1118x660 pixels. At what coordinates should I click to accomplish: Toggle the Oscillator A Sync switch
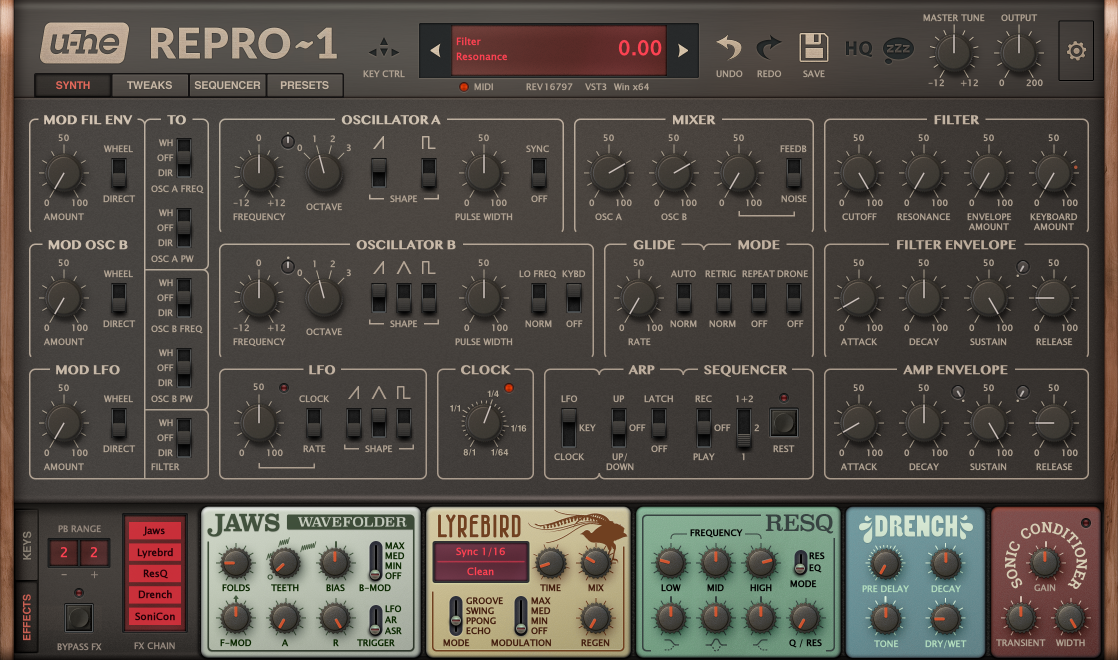(x=538, y=172)
